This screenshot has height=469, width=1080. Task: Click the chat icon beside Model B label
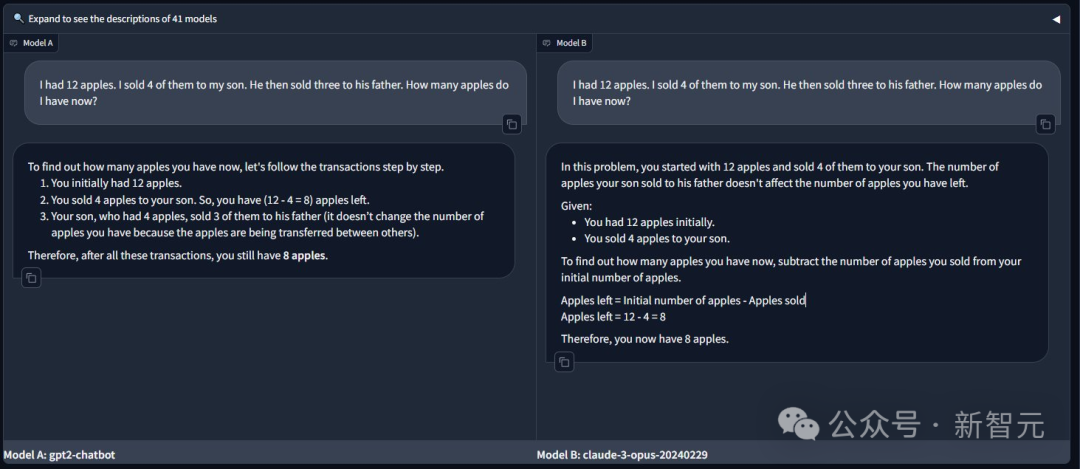tap(547, 43)
